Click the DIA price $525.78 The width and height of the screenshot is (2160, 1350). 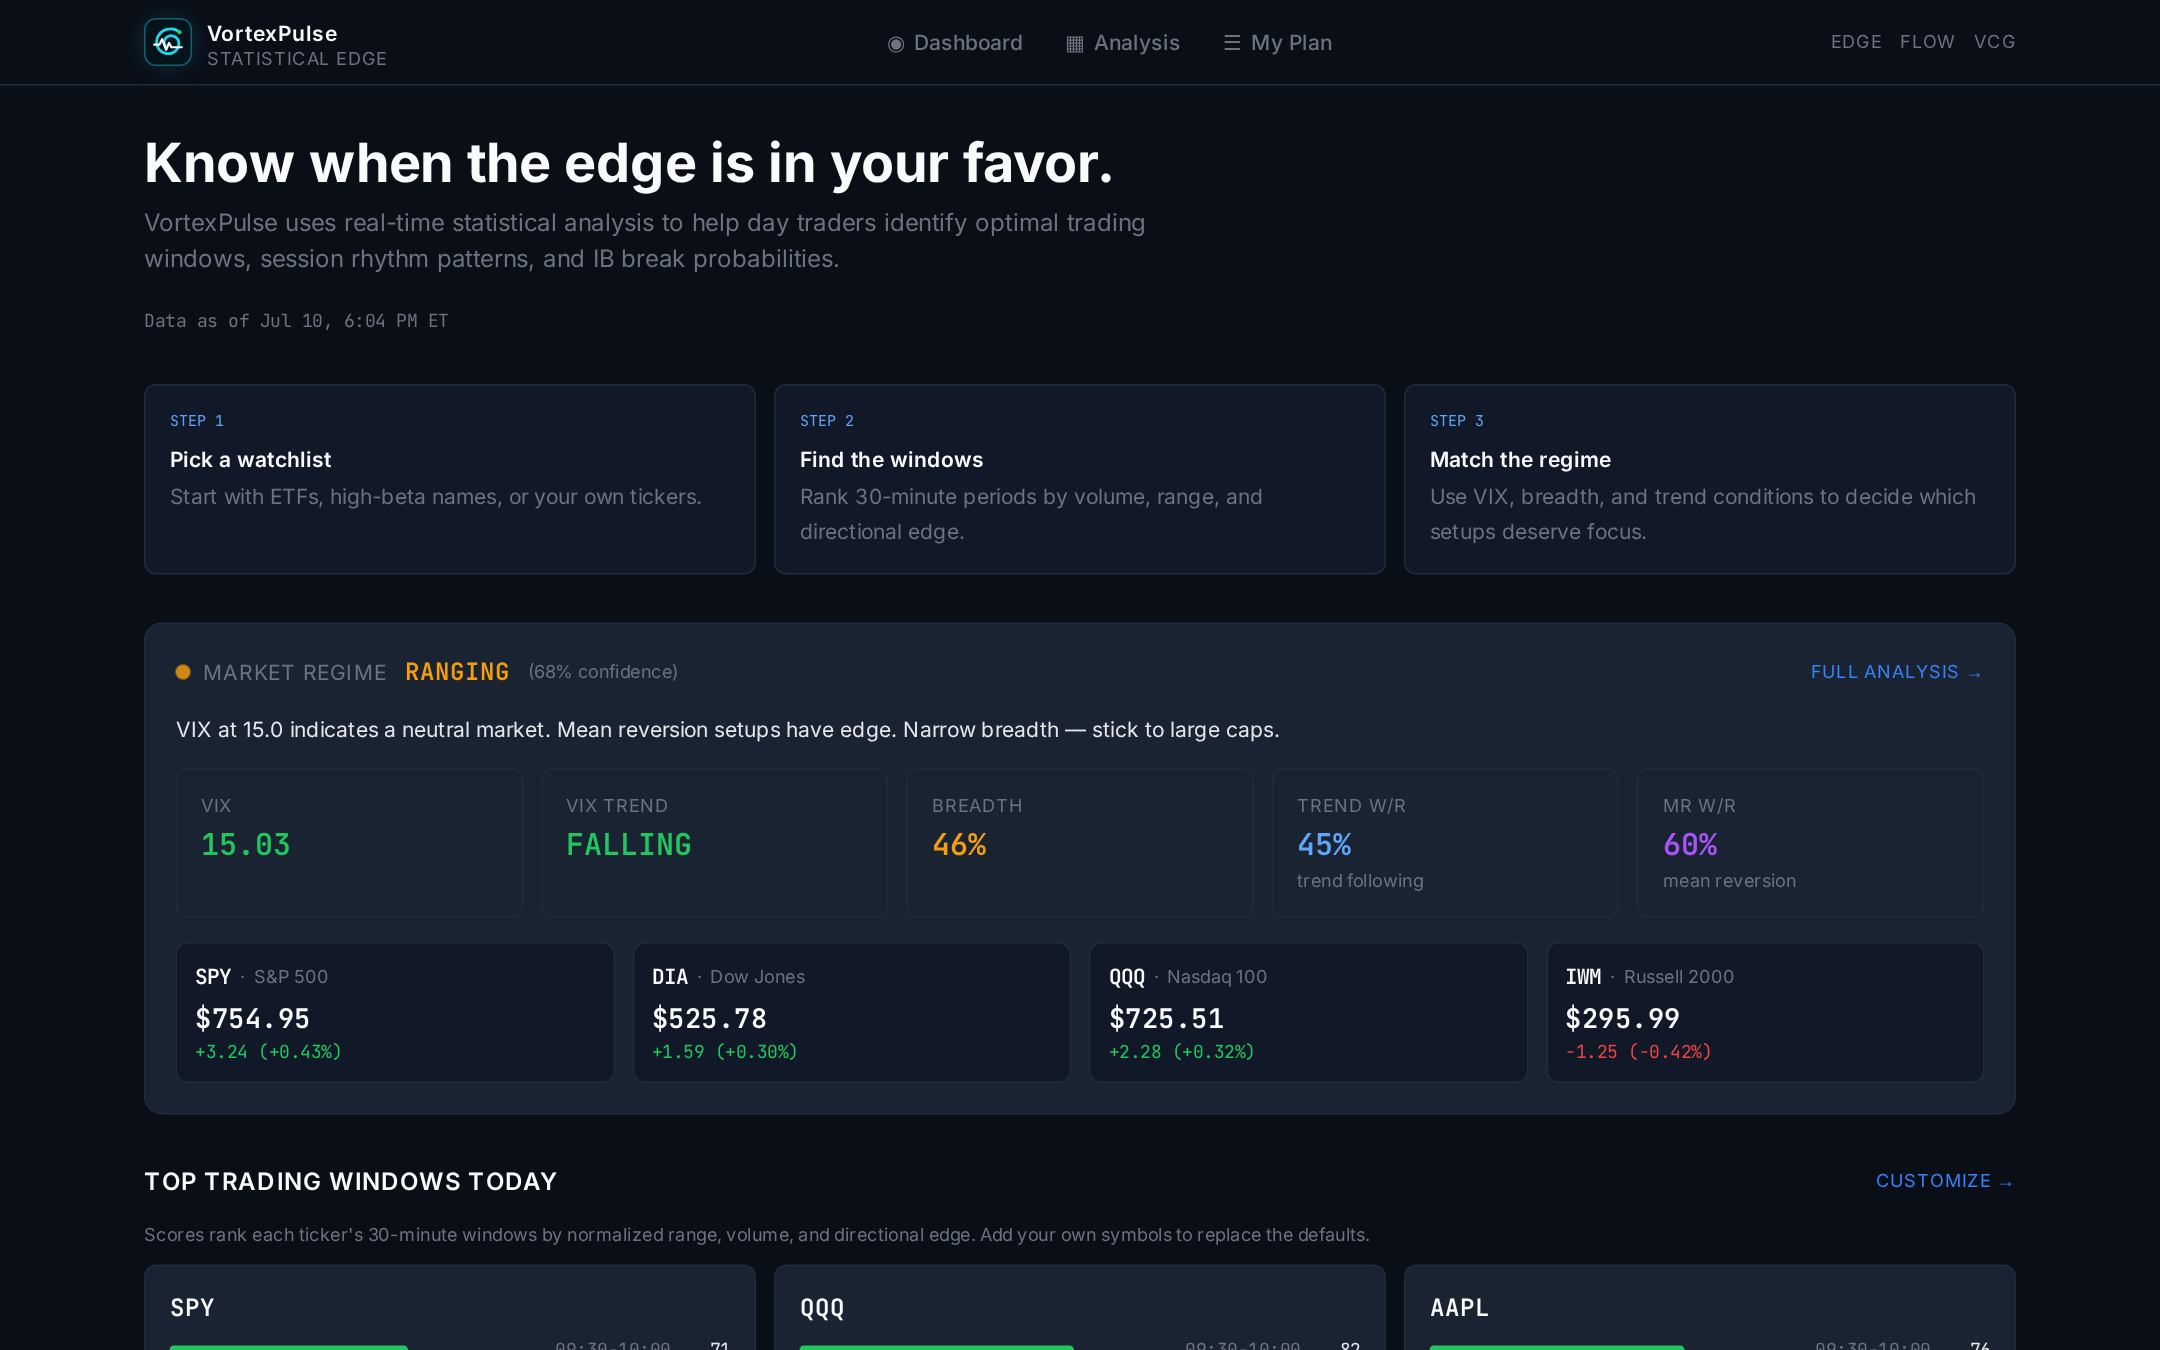pos(710,1019)
